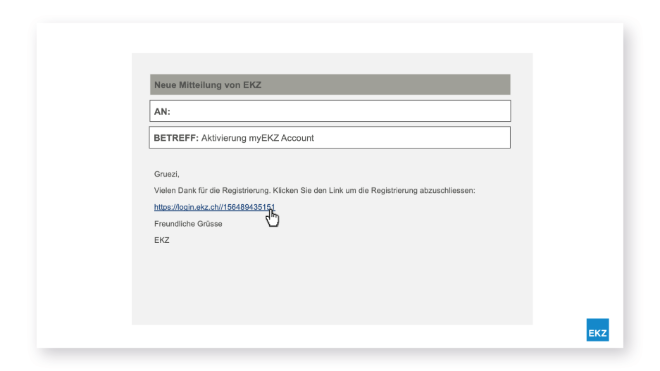Click the 'EKZ' signature under the closing
Viewport: 660px width, 371px height.
pos(162,240)
